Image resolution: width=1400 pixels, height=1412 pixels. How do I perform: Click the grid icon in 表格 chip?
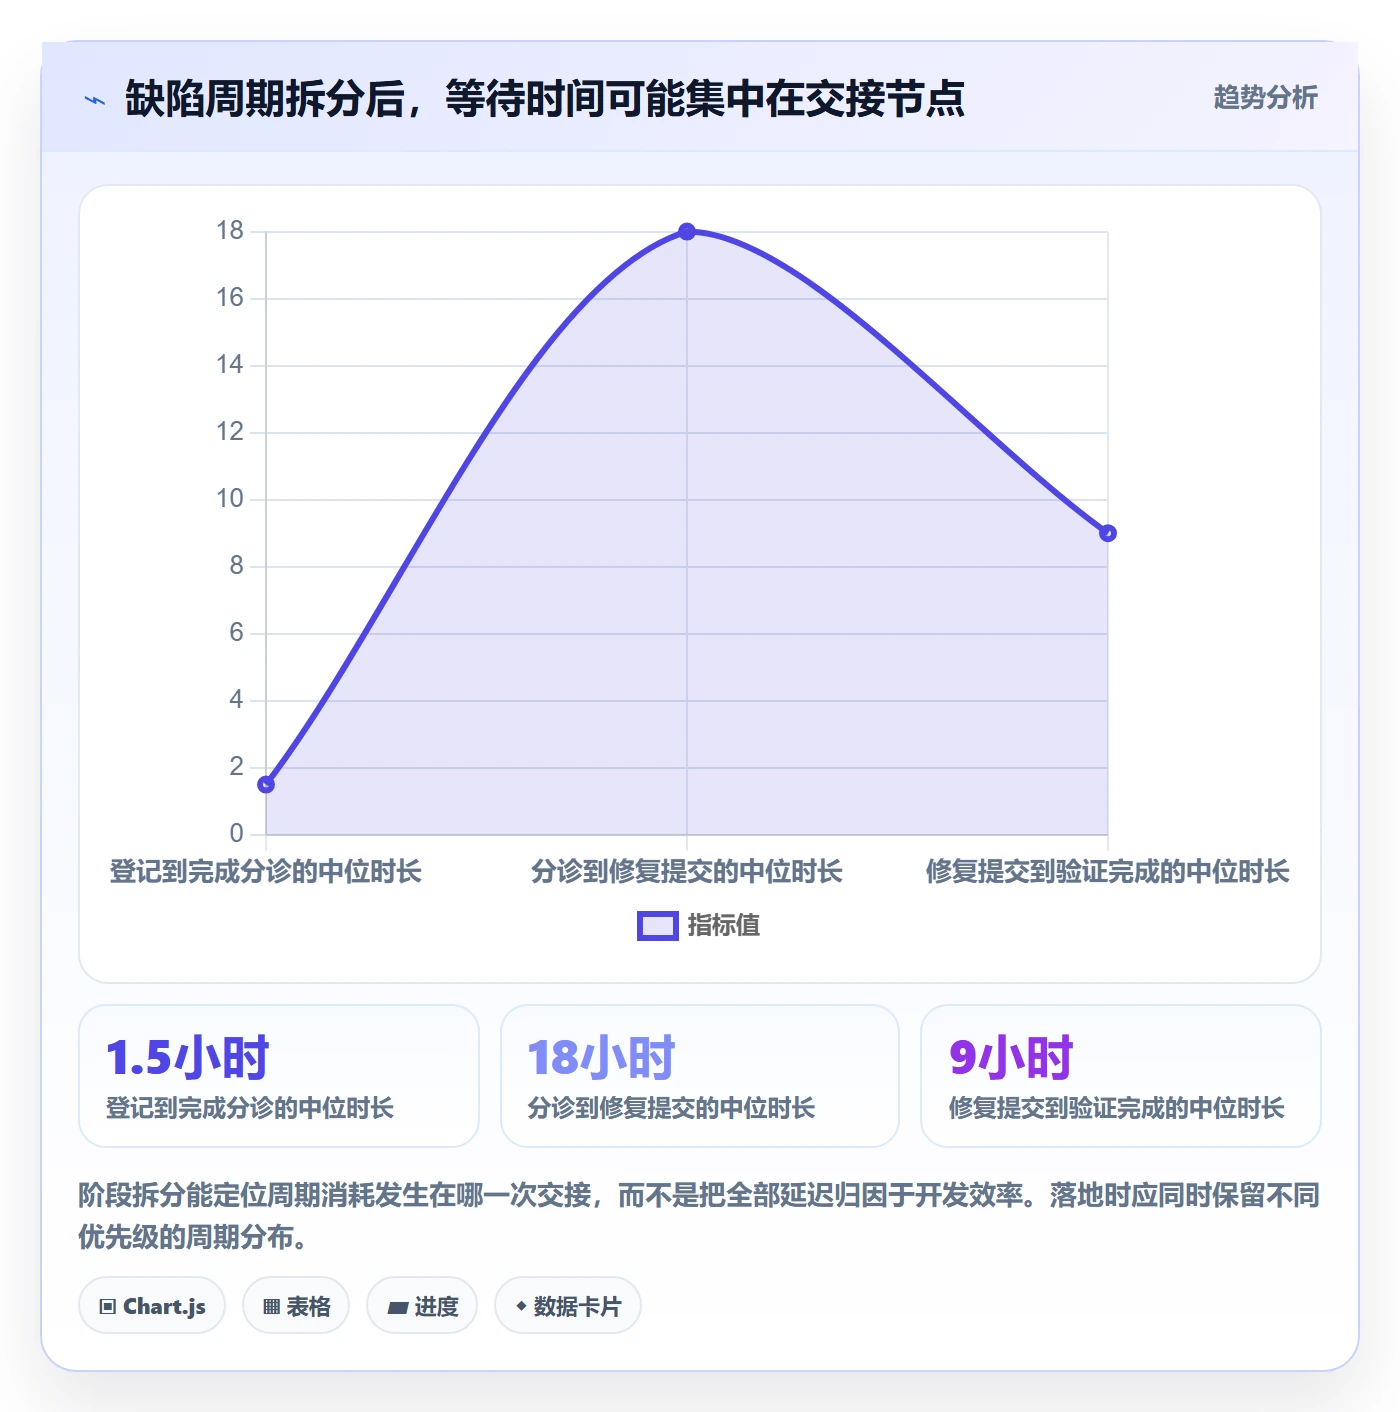click(271, 1306)
